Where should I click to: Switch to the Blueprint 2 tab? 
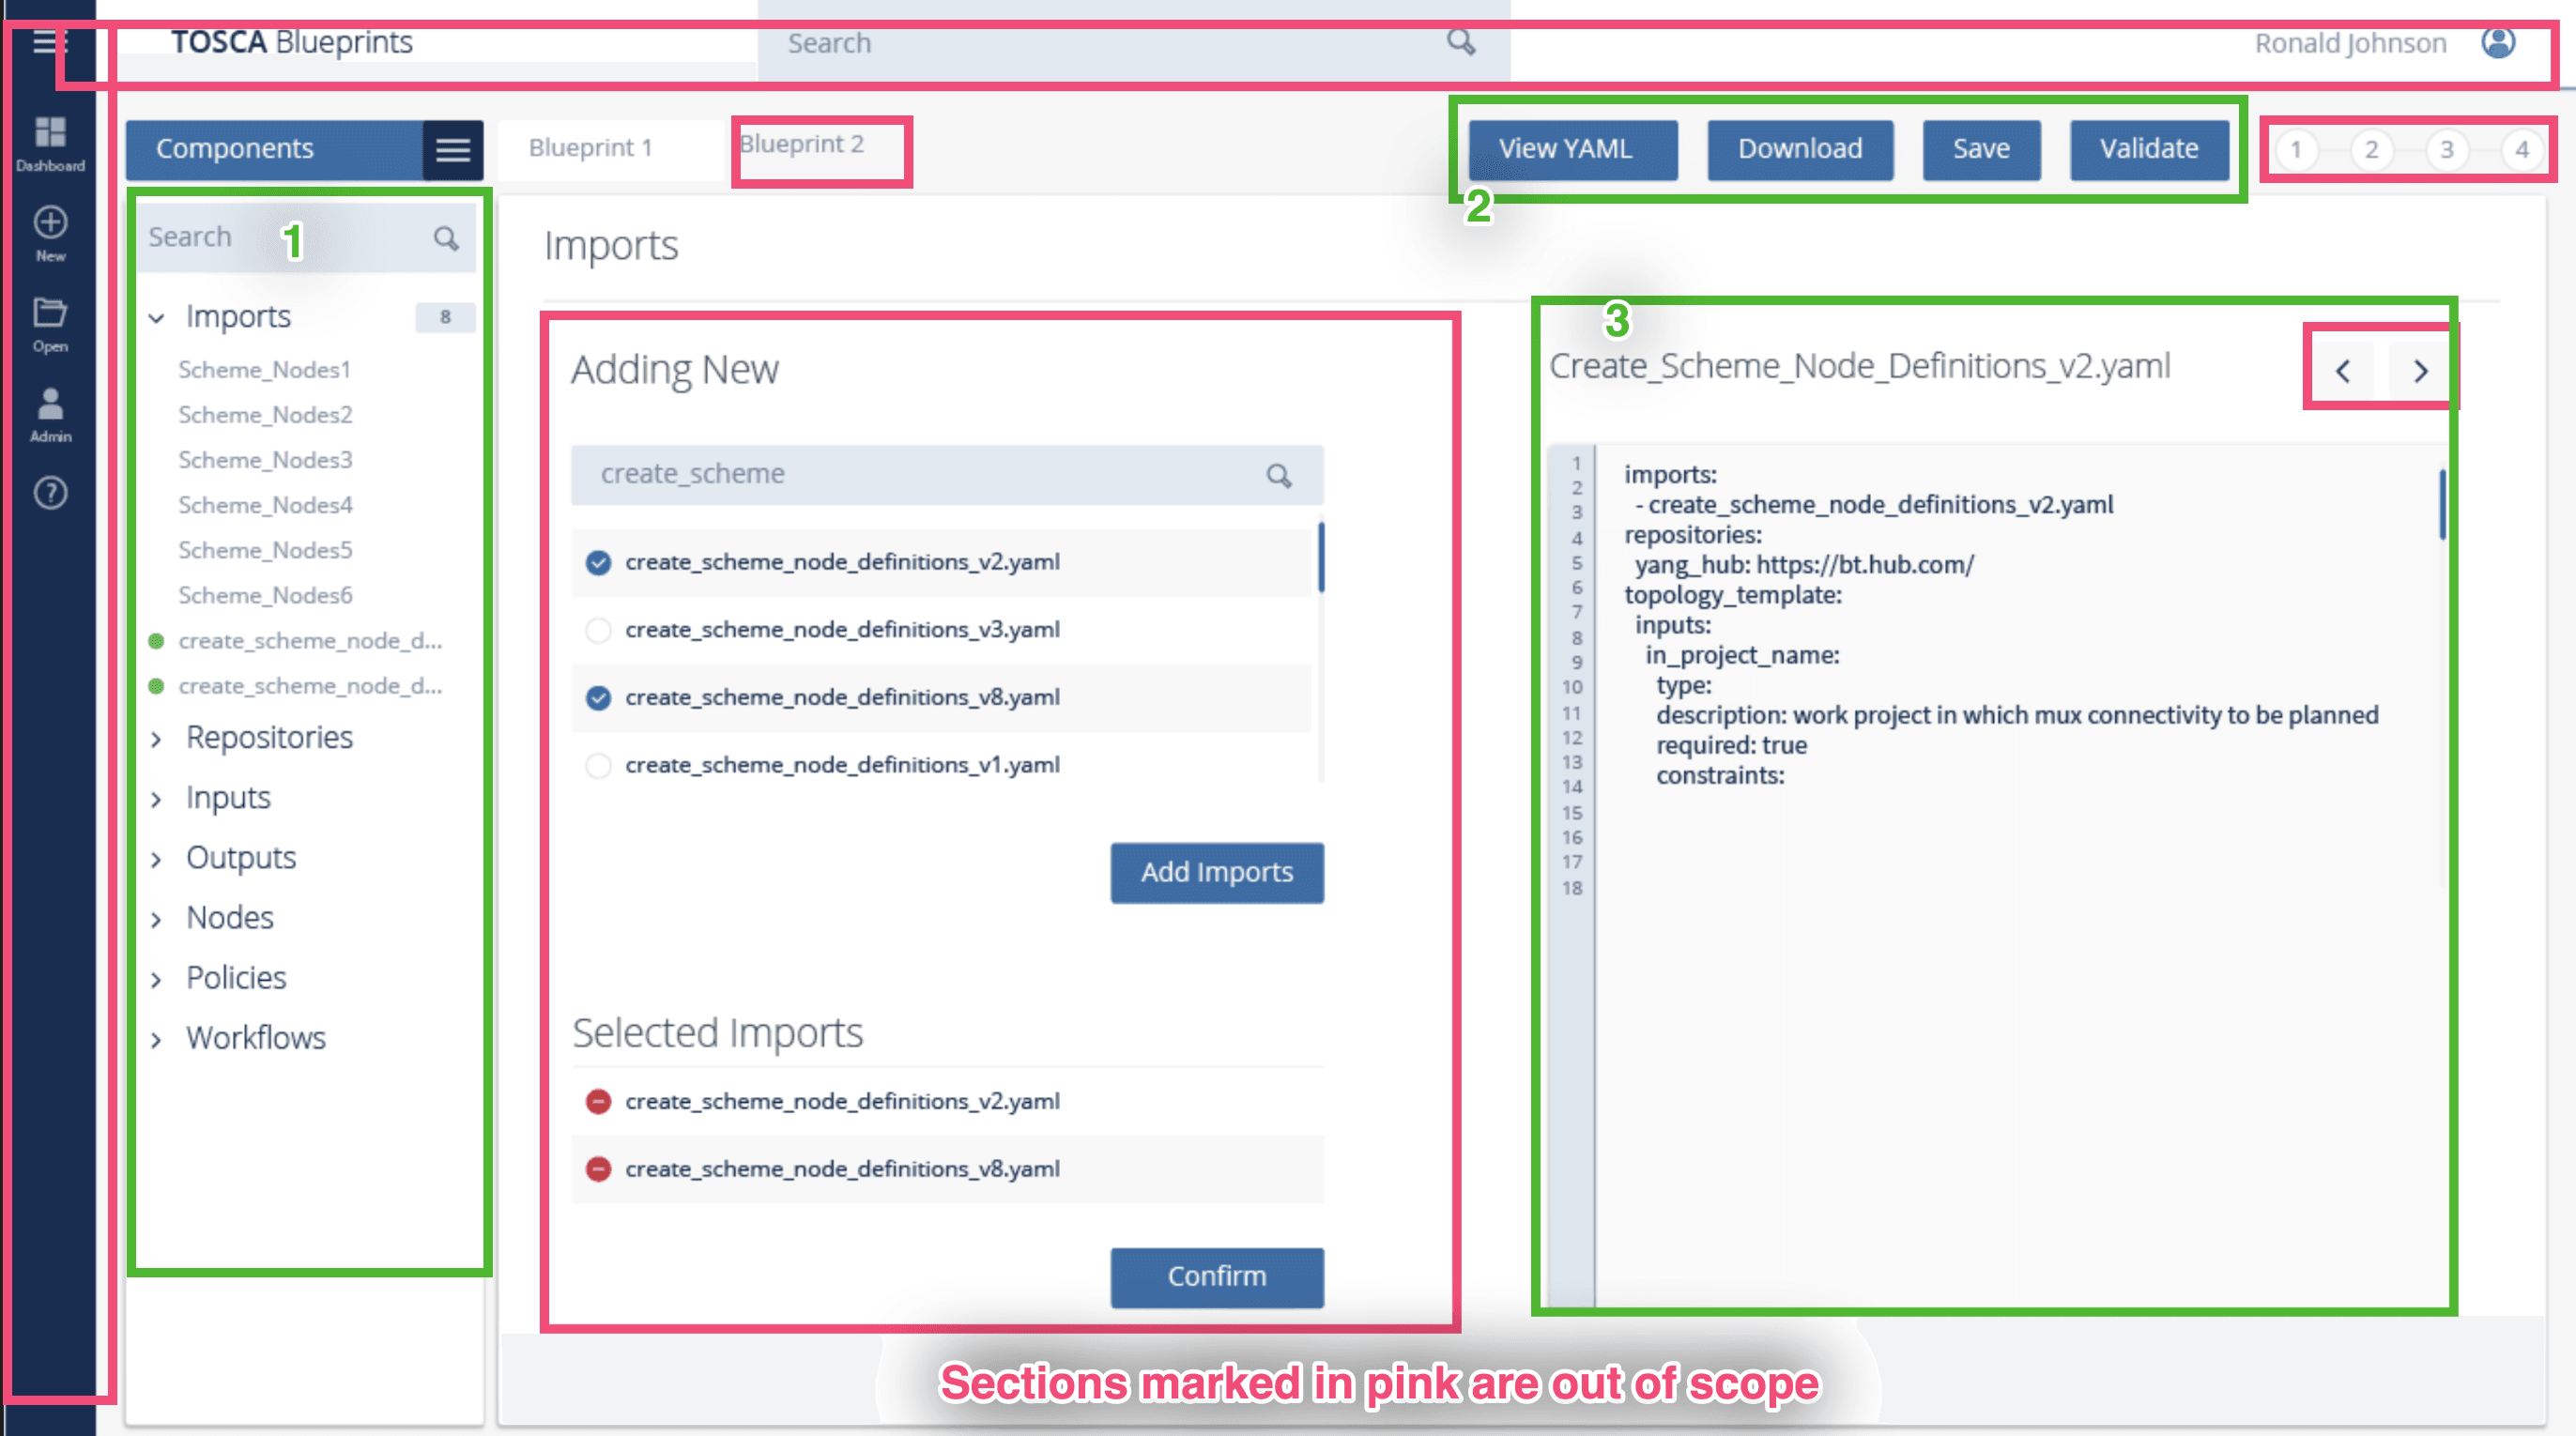(x=801, y=145)
